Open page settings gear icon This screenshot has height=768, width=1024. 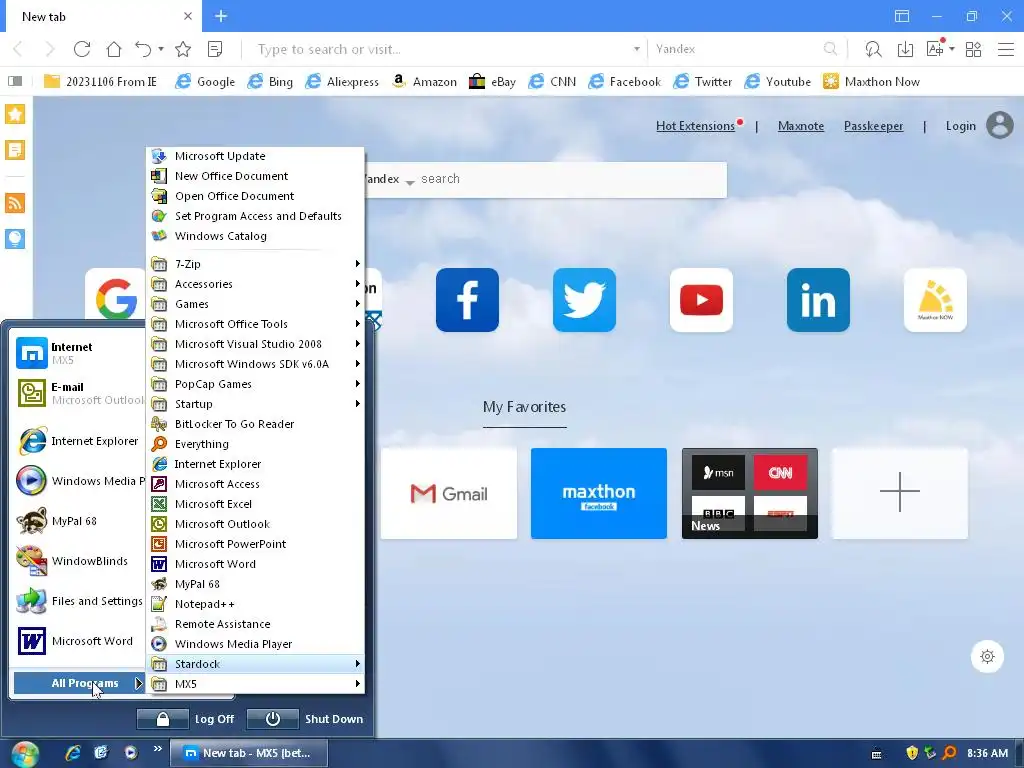click(987, 656)
